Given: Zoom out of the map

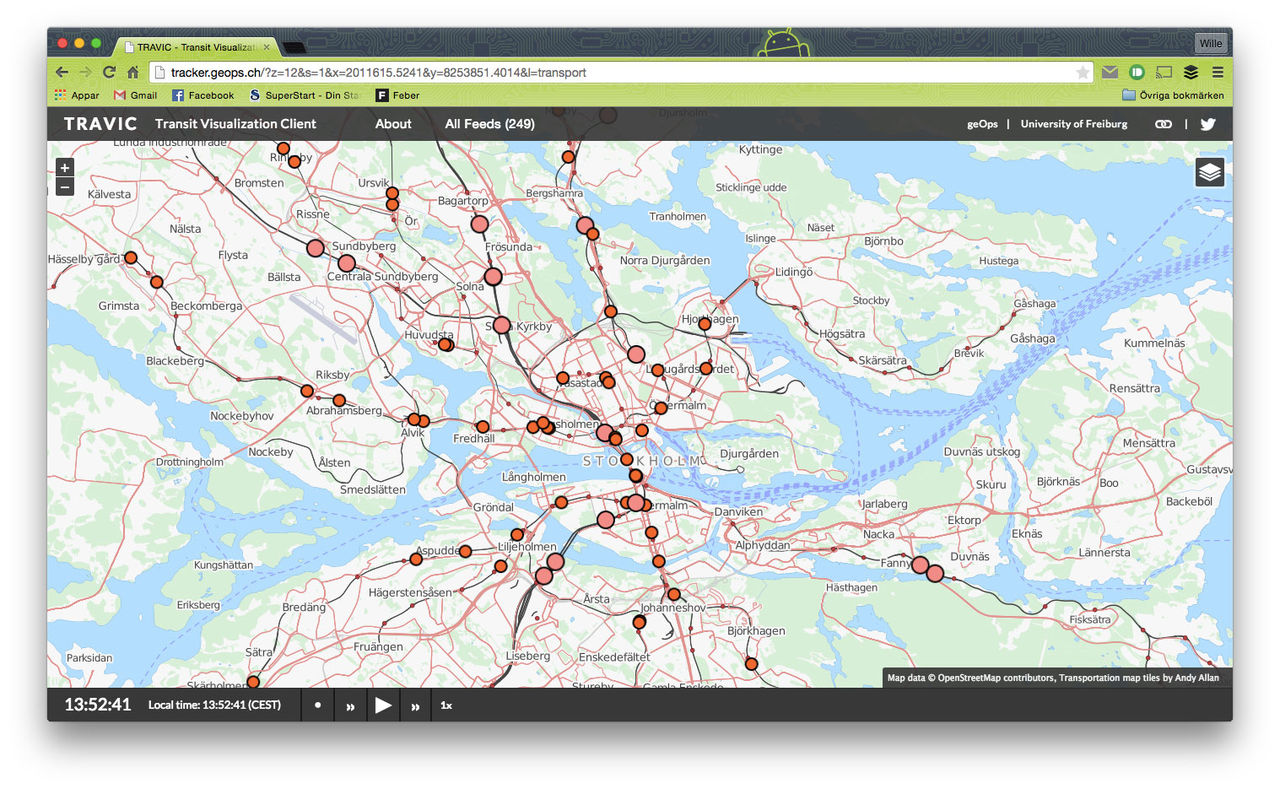Looking at the screenshot, I should coord(65,187).
